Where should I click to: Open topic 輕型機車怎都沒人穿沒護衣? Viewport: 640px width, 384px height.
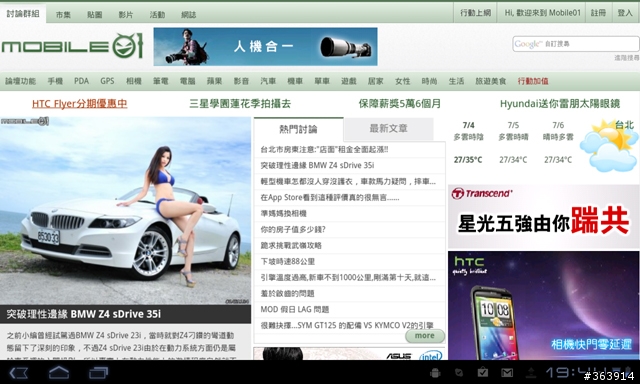pos(348,181)
